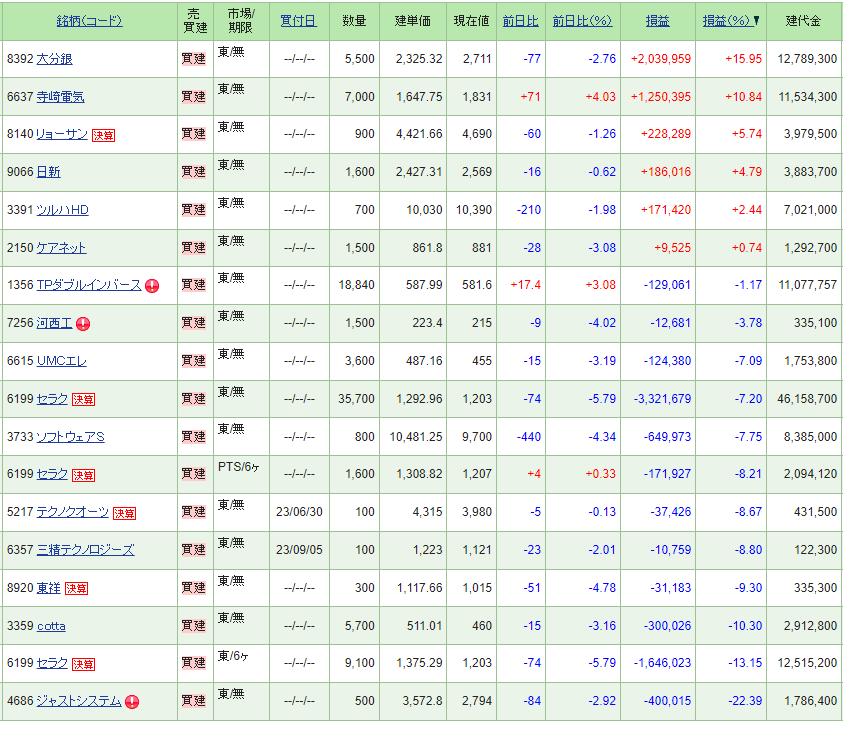The width and height of the screenshot is (843, 729).
Task: Select the percentage +15.95
Action: coord(744,59)
